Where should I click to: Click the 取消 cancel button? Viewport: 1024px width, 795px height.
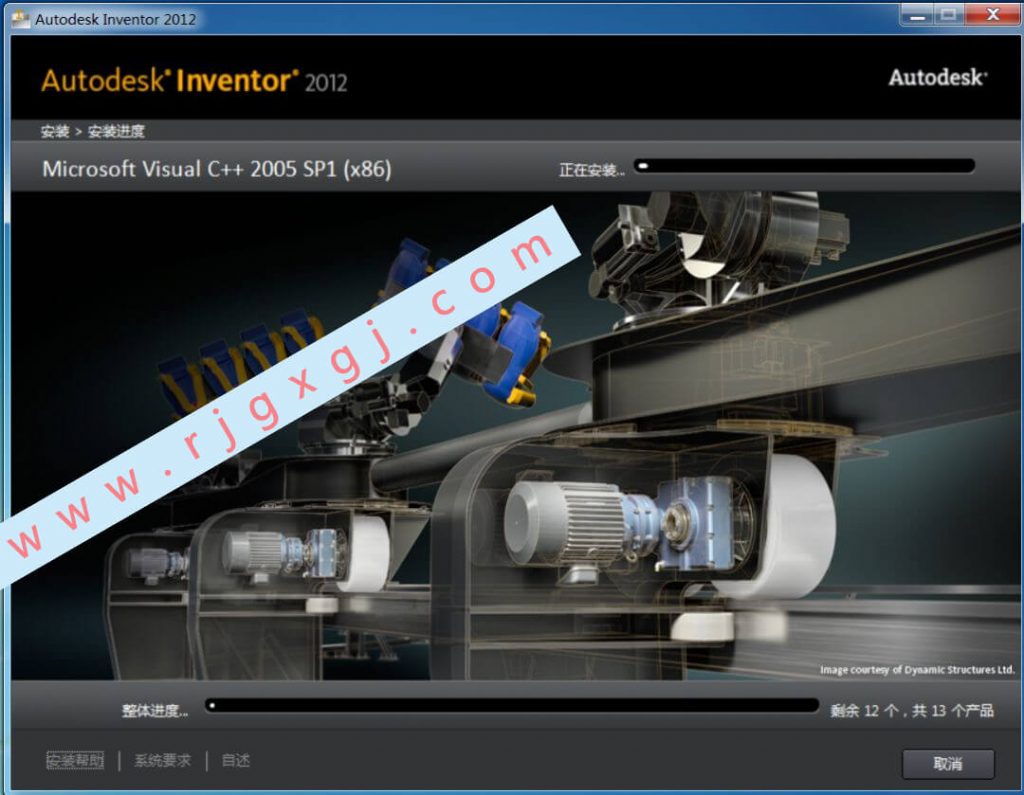(948, 763)
